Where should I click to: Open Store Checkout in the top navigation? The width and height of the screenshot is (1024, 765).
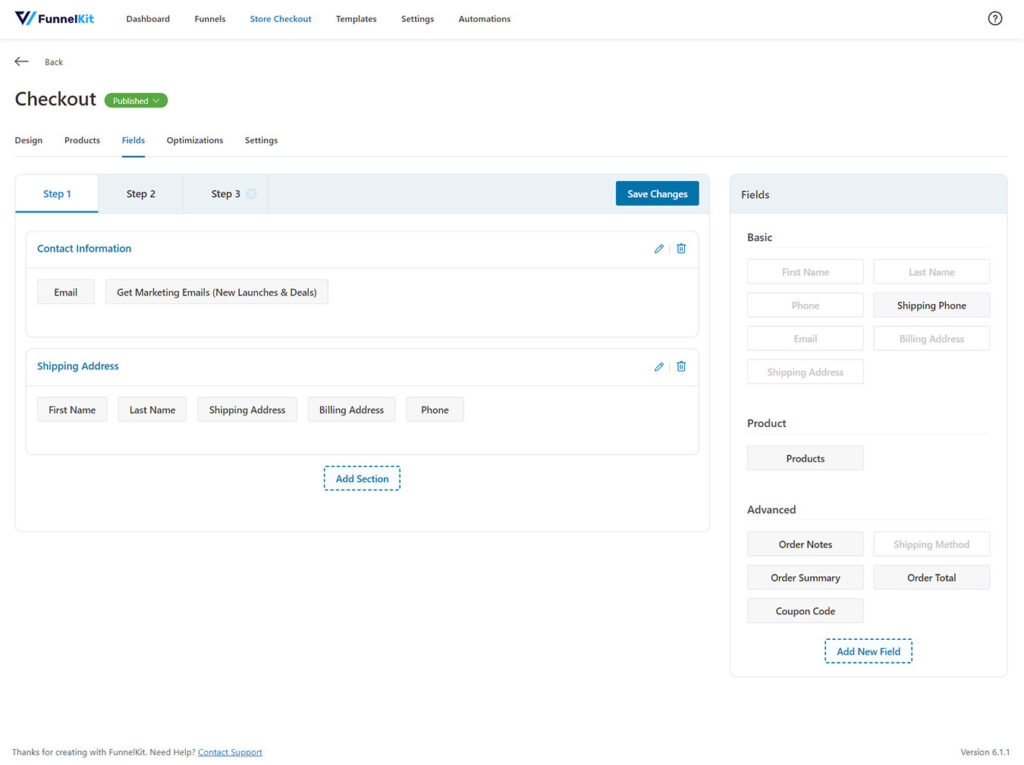(x=280, y=19)
